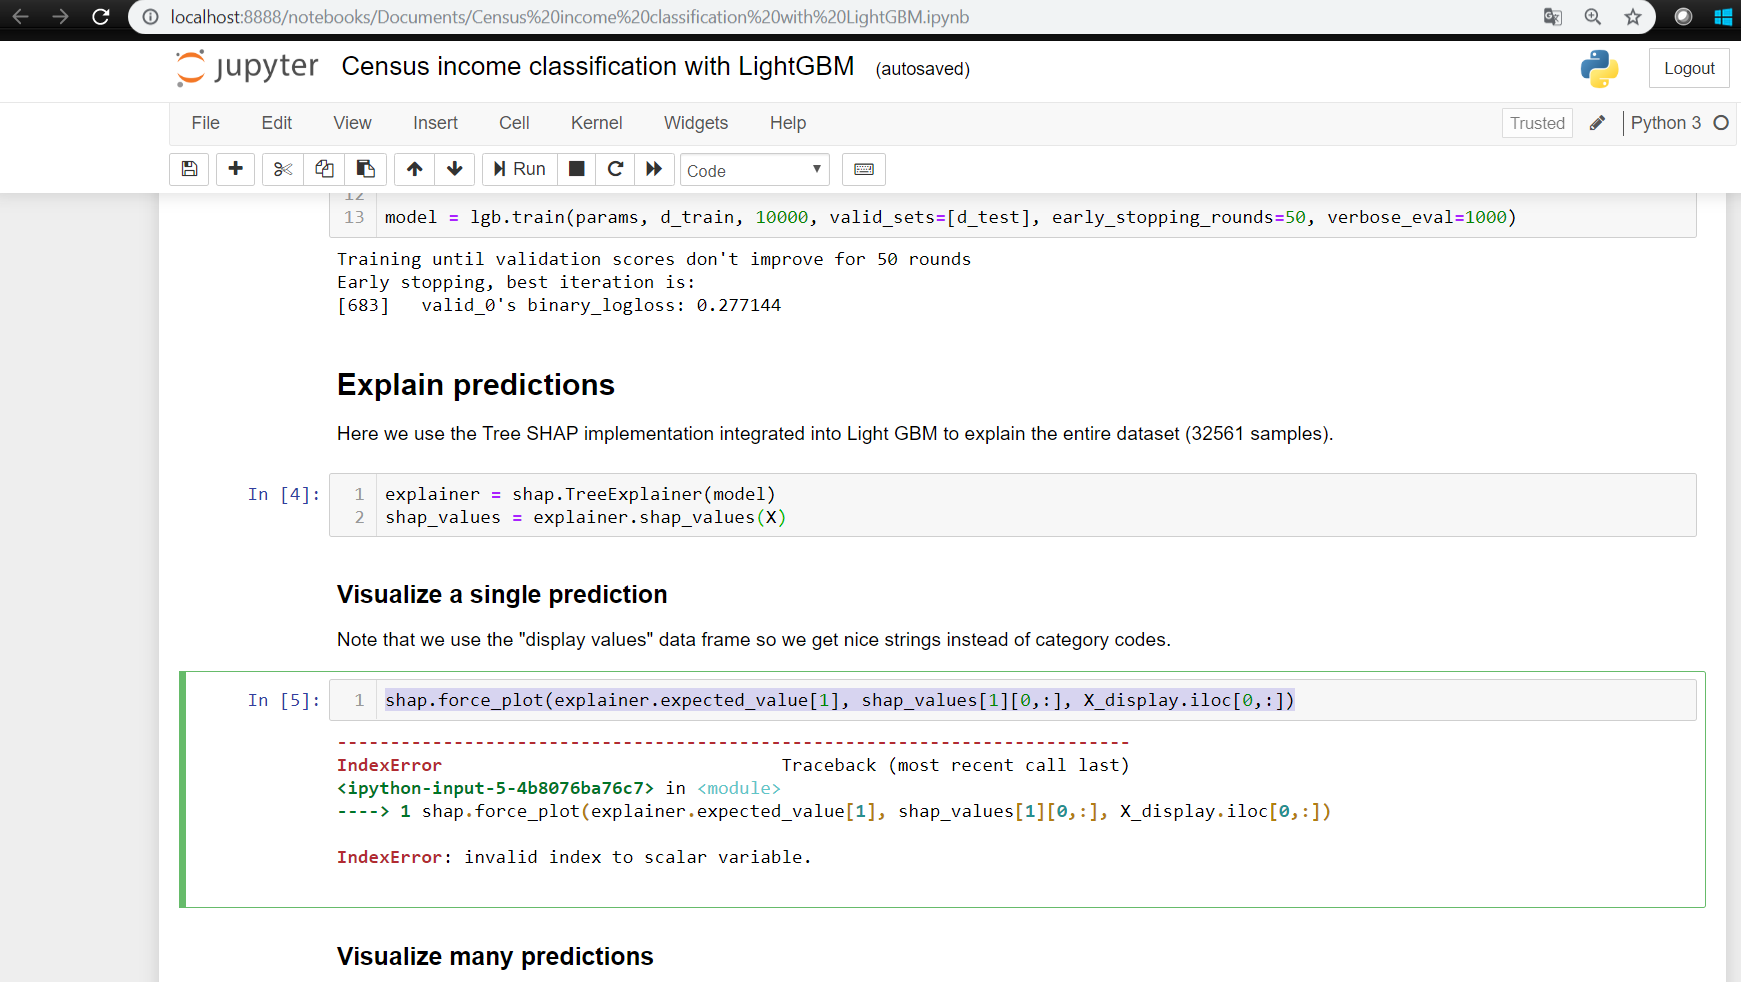Save the notebook using the save icon
Image resolution: width=1741 pixels, height=982 pixels.
click(189, 169)
